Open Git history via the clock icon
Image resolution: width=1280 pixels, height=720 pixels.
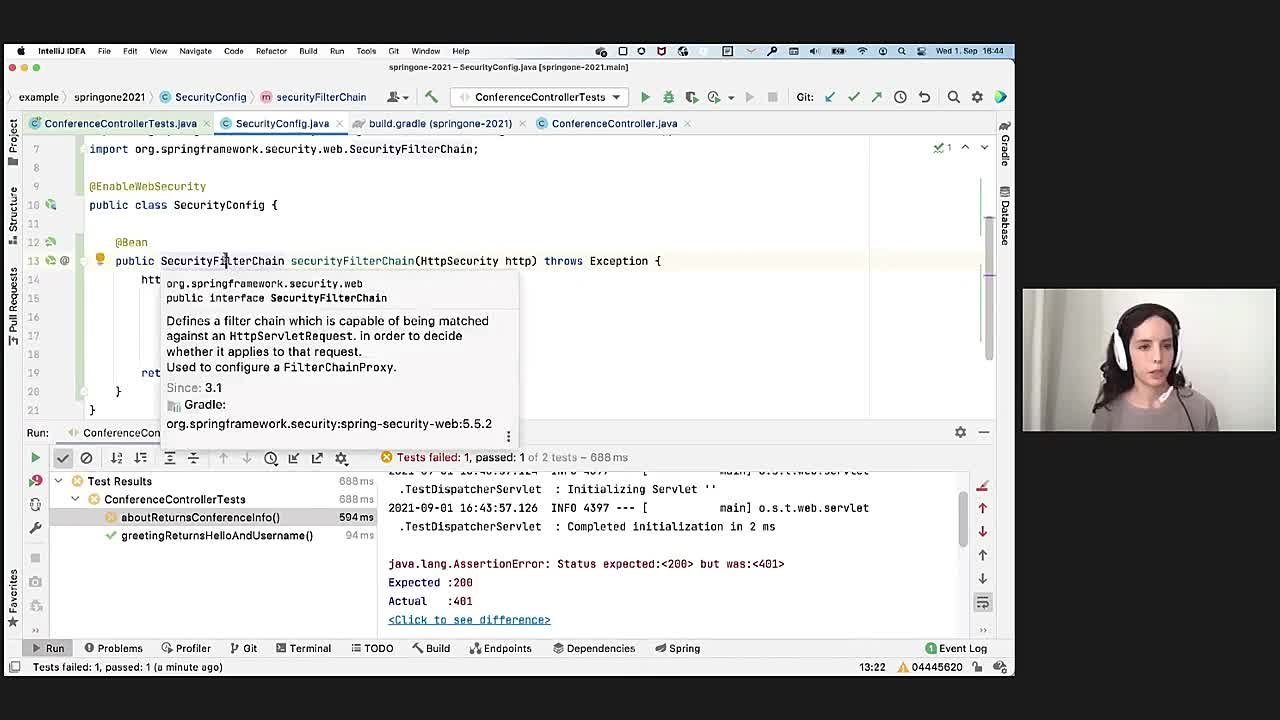click(900, 97)
